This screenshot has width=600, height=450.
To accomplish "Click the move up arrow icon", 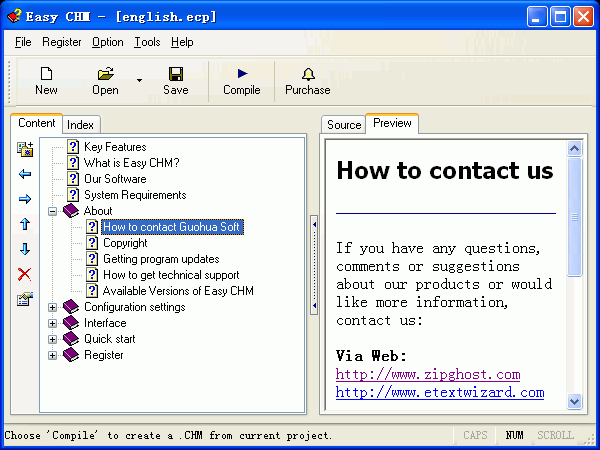I will (x=25, y=224).
